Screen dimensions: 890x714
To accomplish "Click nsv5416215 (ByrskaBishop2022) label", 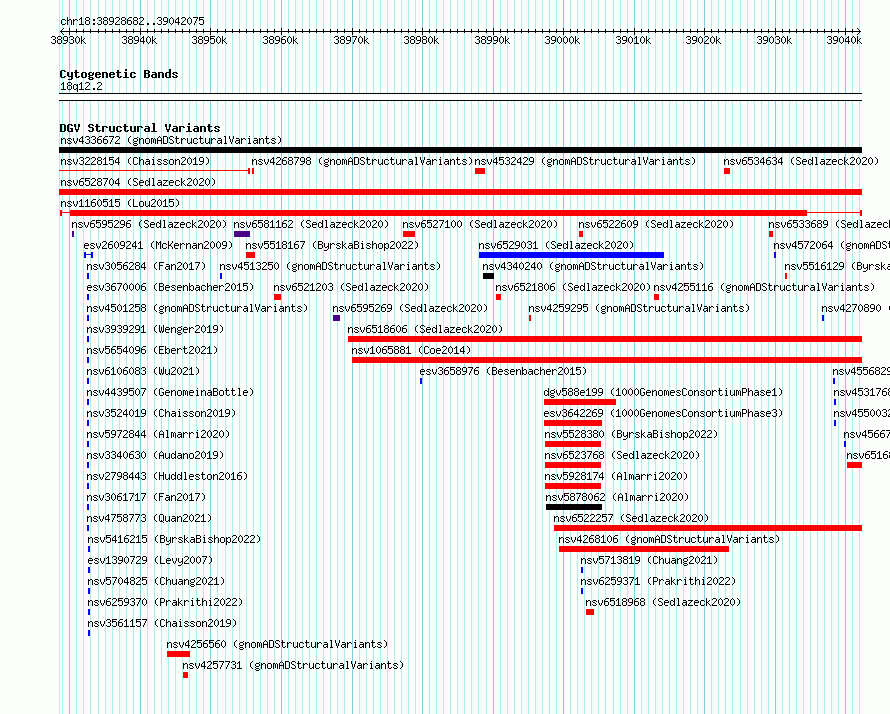I will coord(174,539).
